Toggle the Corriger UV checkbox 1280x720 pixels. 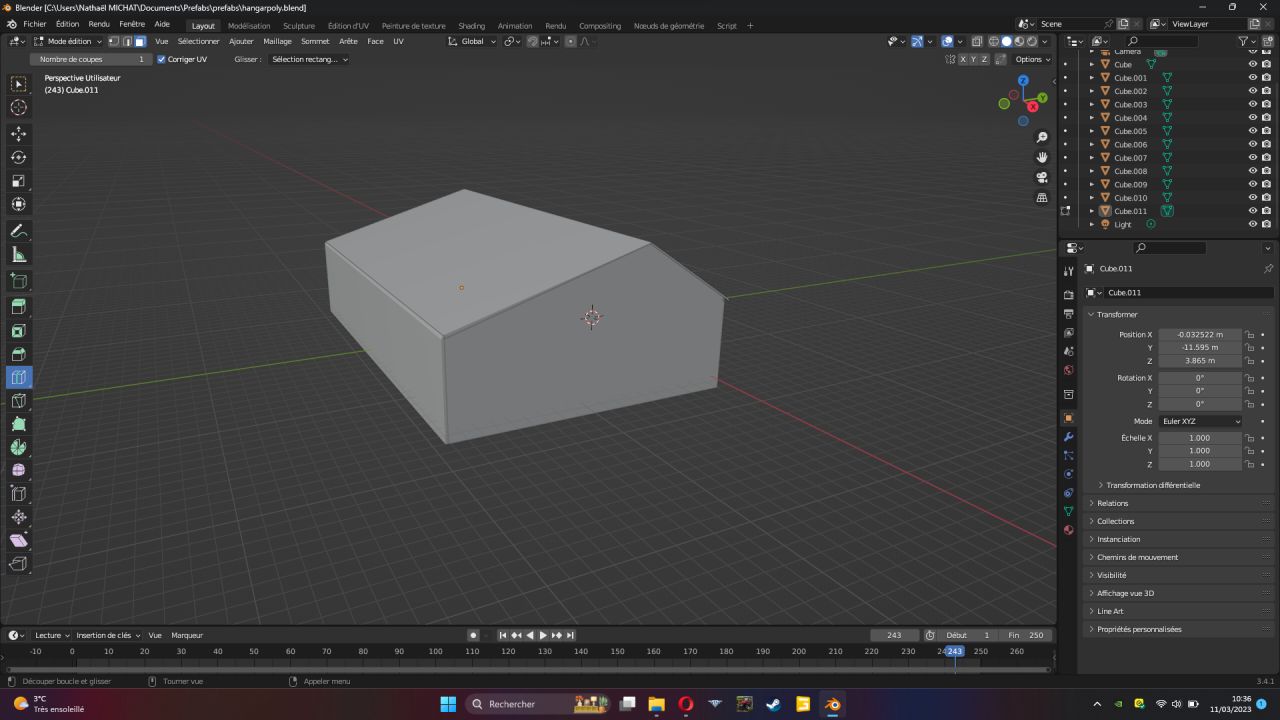[x=161, y=59]
